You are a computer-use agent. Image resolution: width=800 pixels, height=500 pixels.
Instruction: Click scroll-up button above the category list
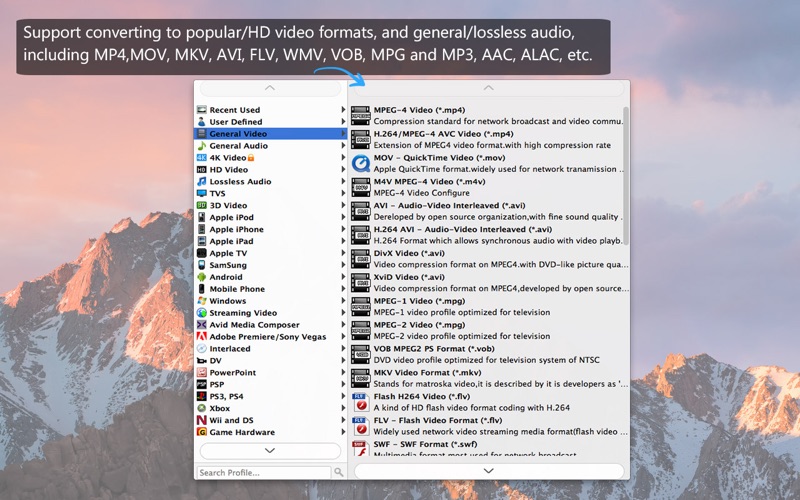(x=270, y=88)
